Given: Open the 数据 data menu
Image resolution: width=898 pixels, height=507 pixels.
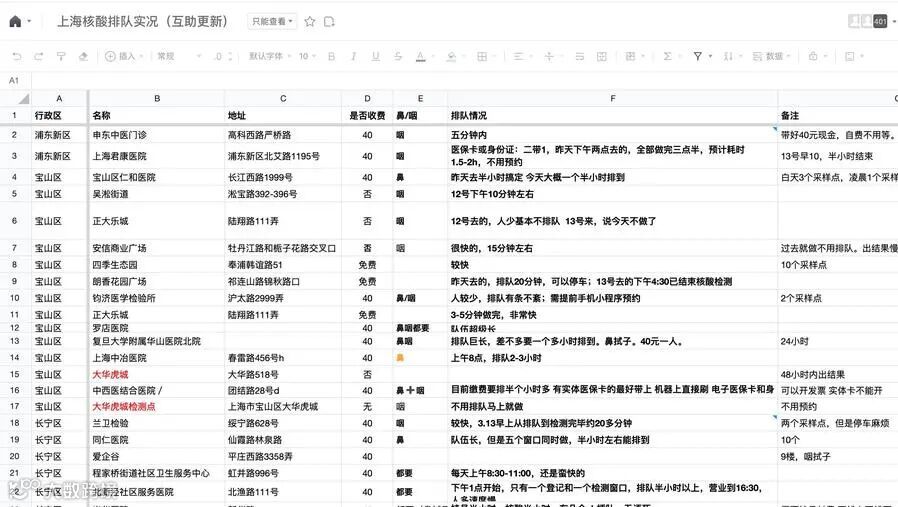Looking at the screenshot, I should coord(771,56).
